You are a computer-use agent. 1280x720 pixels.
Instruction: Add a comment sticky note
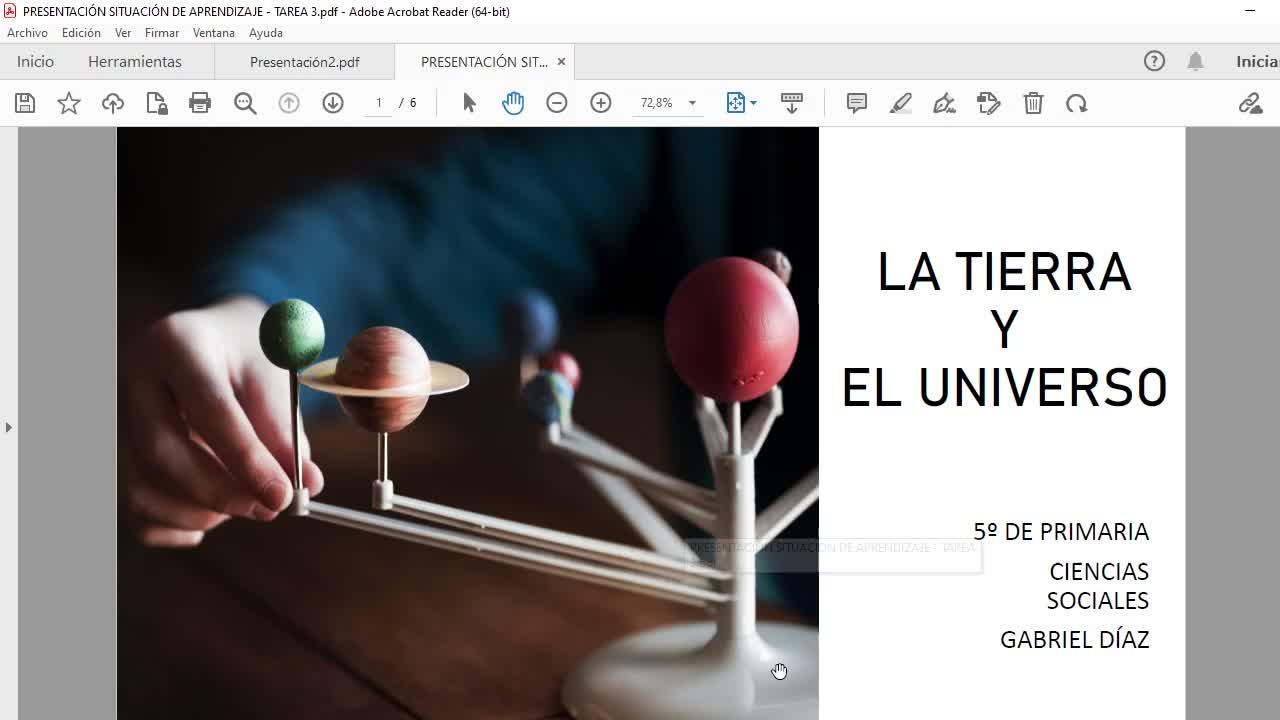pos(857,103)
